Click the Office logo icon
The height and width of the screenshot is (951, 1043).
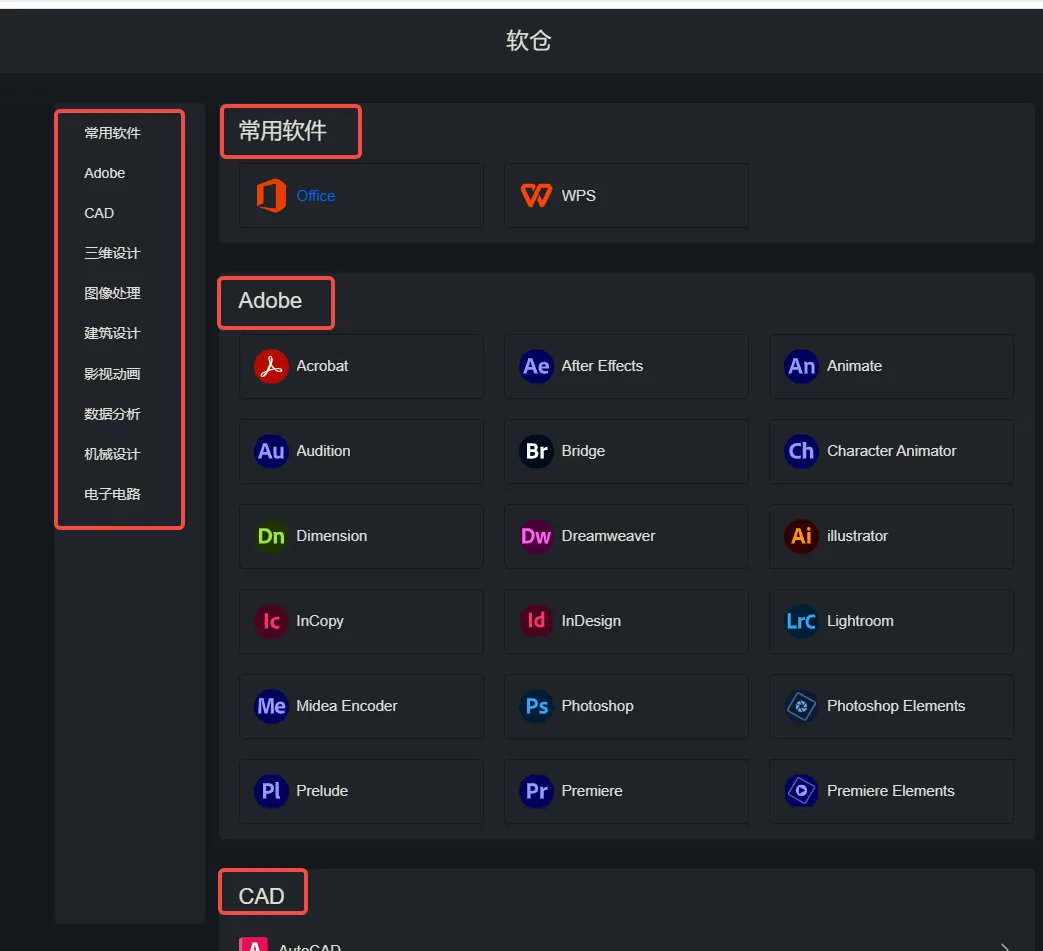tap(271, 196)
